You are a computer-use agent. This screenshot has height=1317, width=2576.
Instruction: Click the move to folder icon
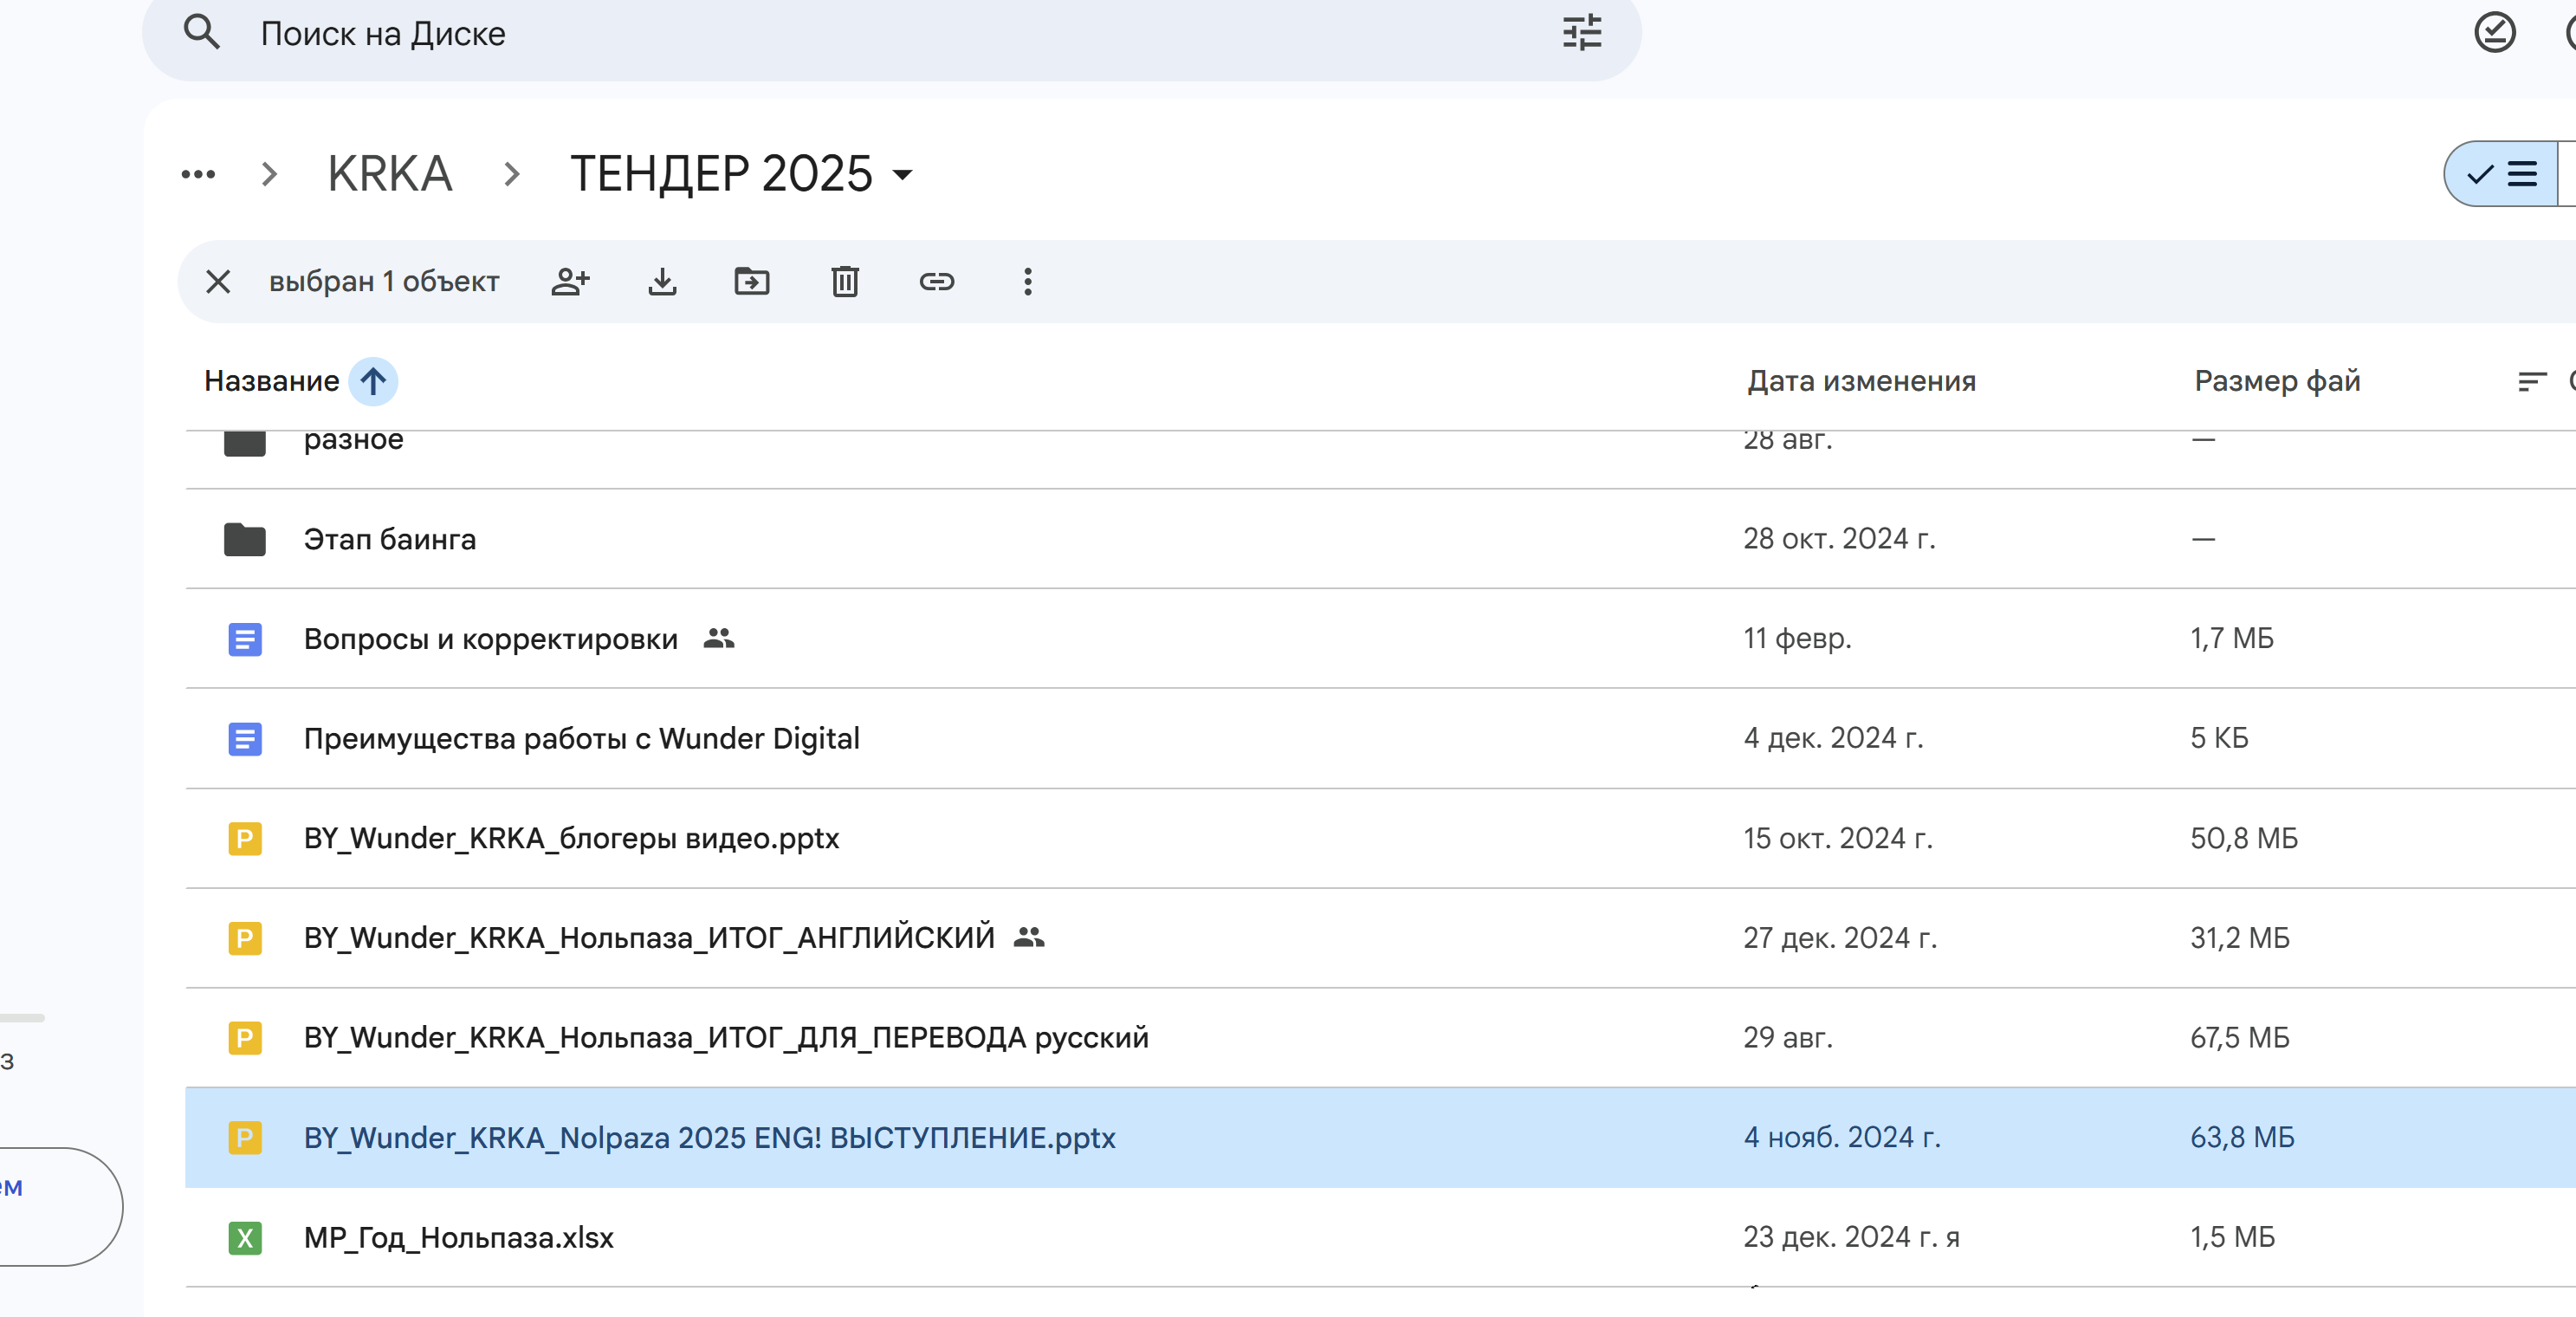coord(752,282)
